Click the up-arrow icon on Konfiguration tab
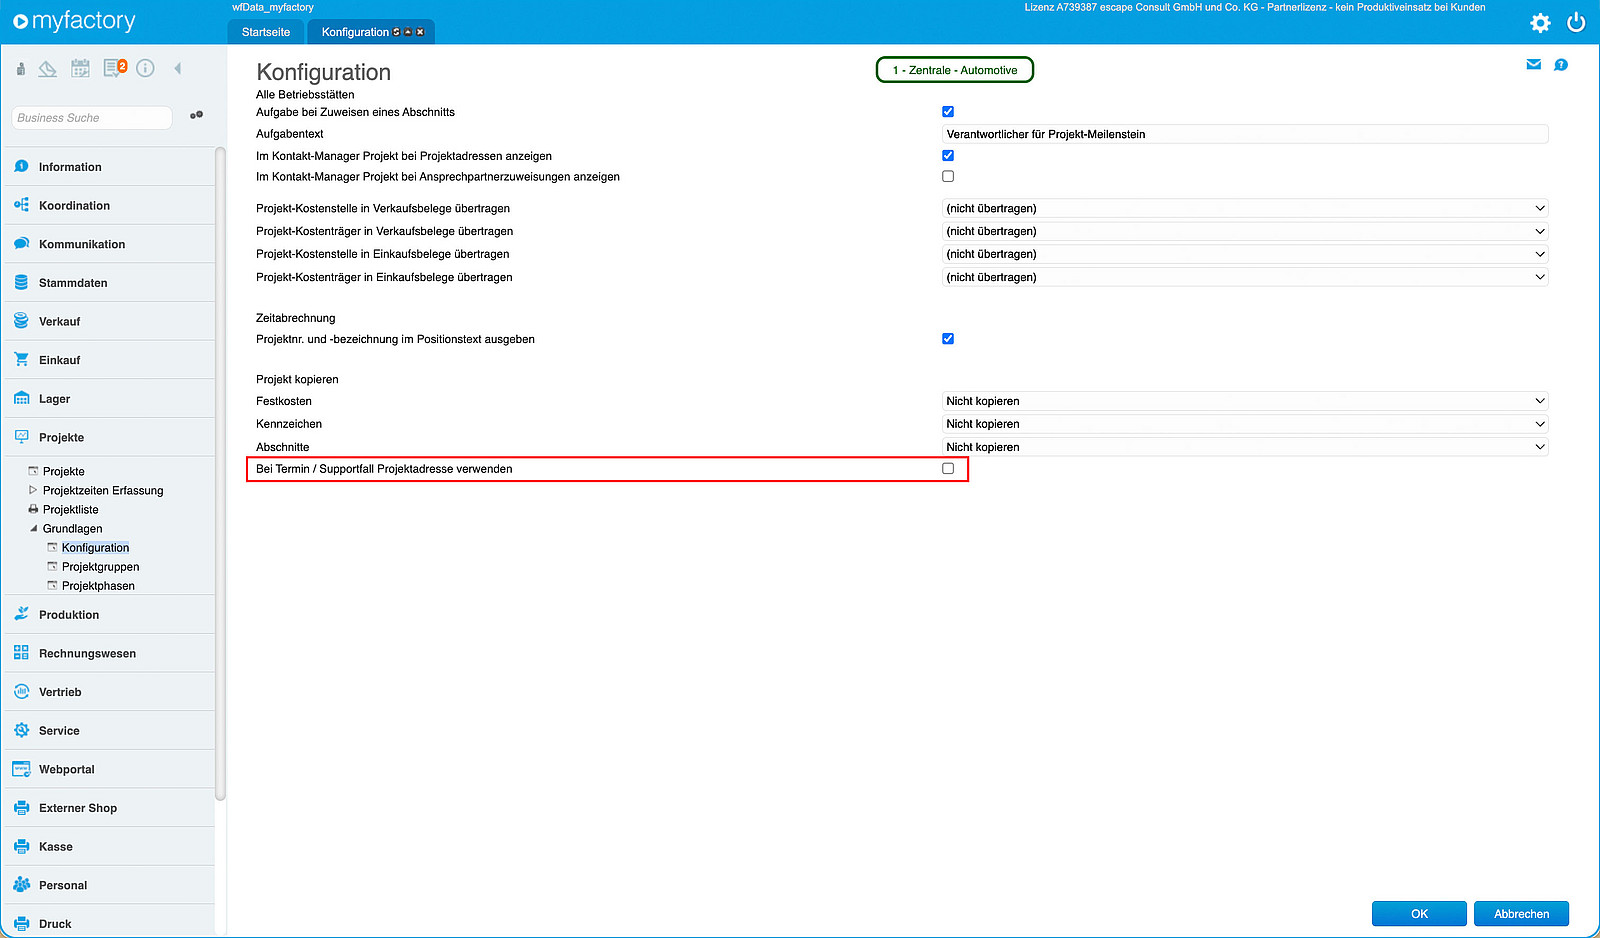Image resolution: width=1600 pixels, height=938 pixels. tap(408, 32)
